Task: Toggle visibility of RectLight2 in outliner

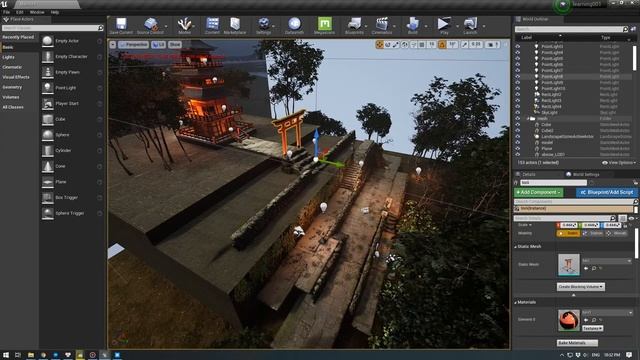Action: pos(518,94)
